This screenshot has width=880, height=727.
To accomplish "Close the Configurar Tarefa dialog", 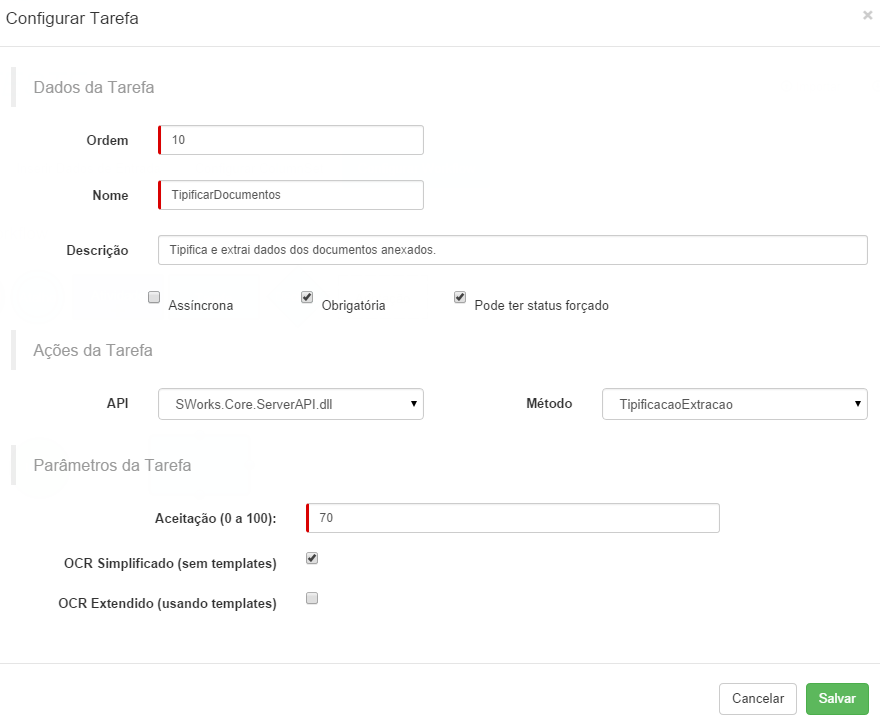I will point(867,15).
